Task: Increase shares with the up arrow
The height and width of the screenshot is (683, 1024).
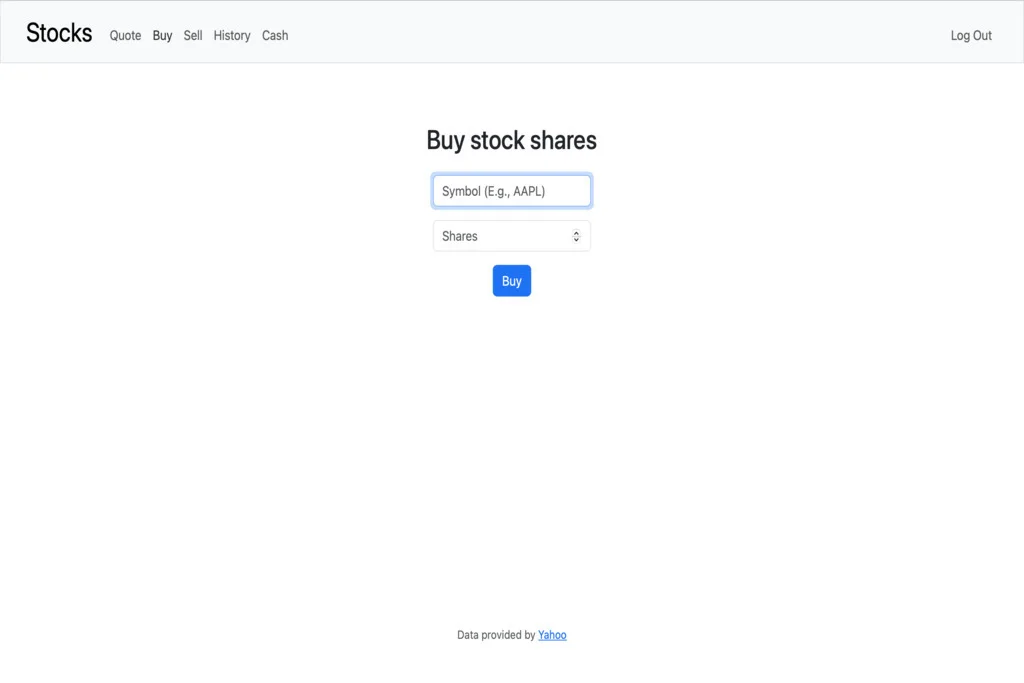Action: (576, 233)
